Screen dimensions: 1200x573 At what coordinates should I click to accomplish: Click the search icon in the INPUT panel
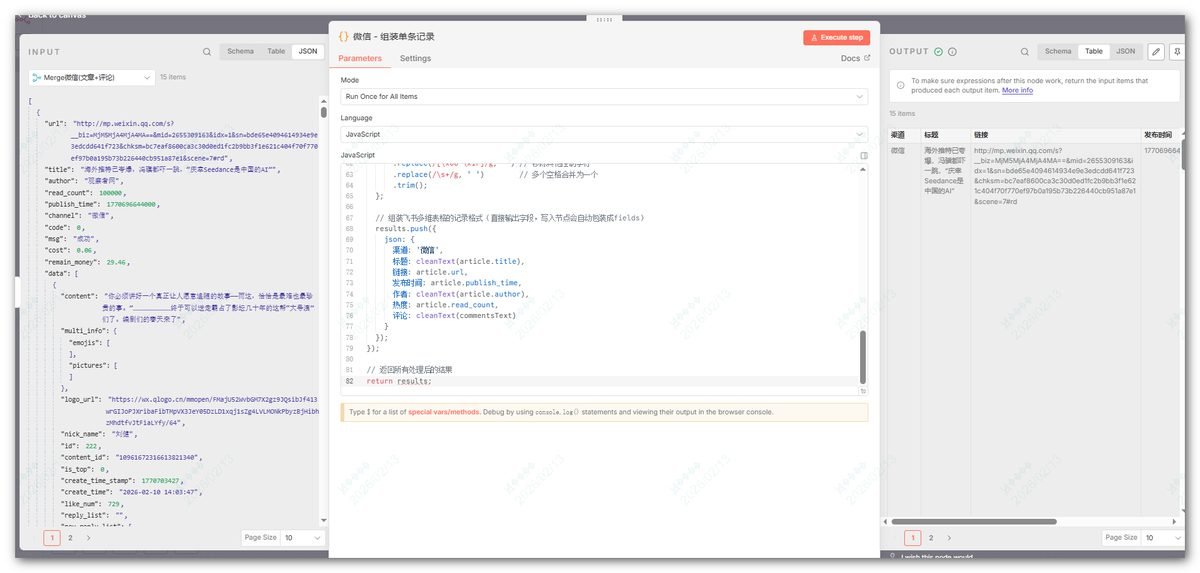click(x=207, y=52)
